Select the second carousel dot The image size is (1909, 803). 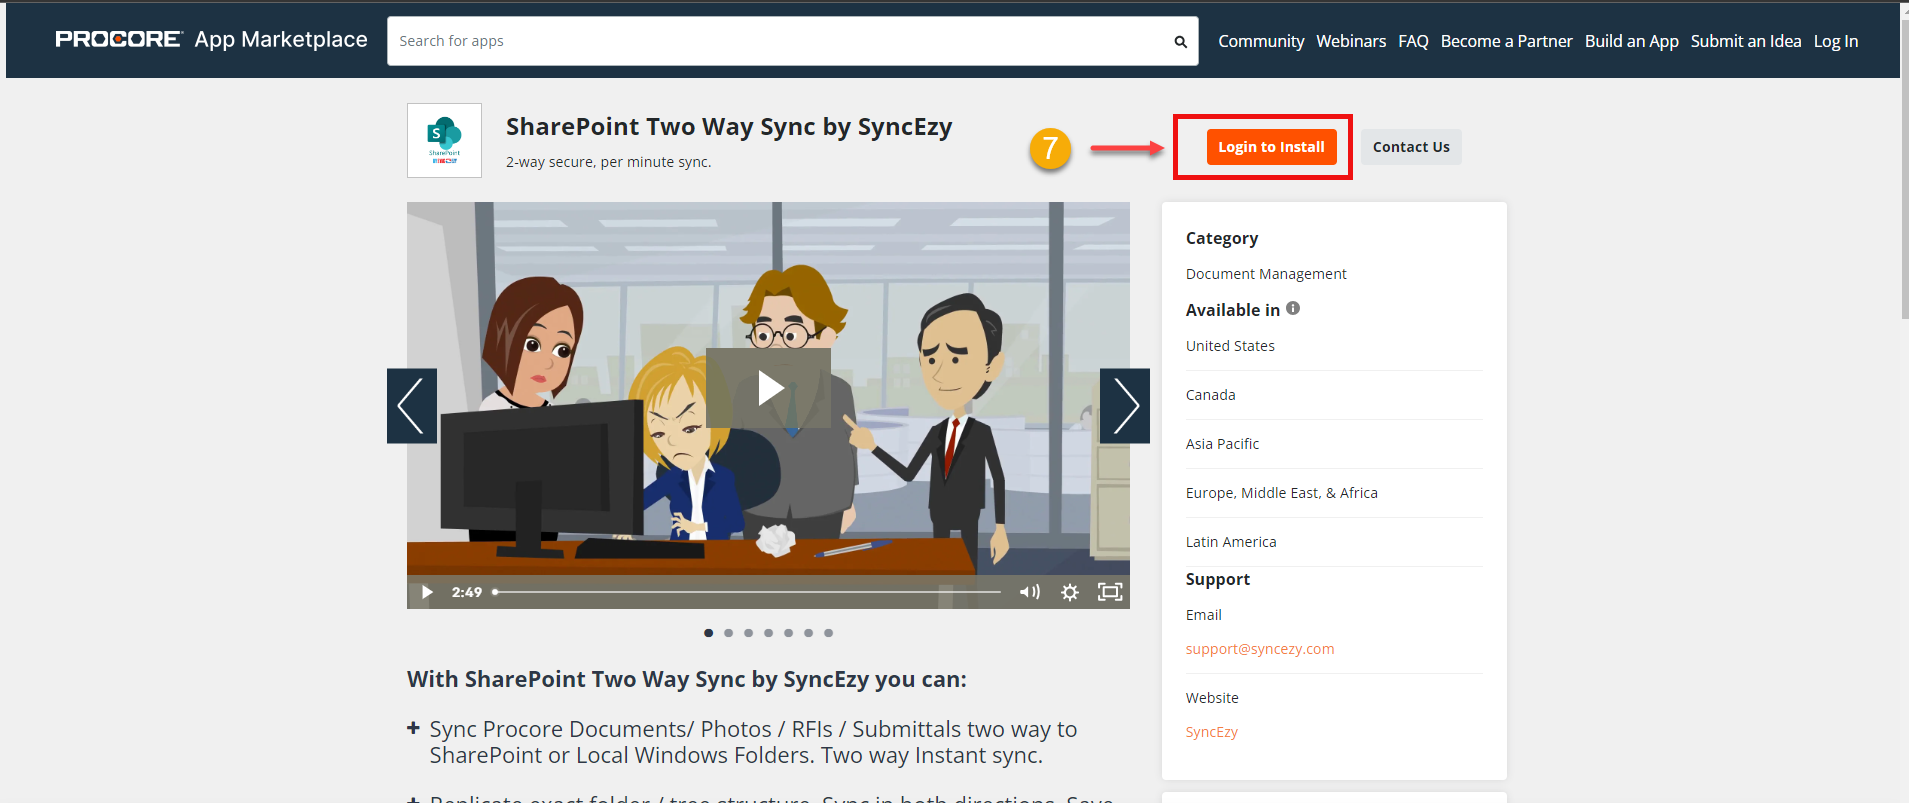[729, 633]
